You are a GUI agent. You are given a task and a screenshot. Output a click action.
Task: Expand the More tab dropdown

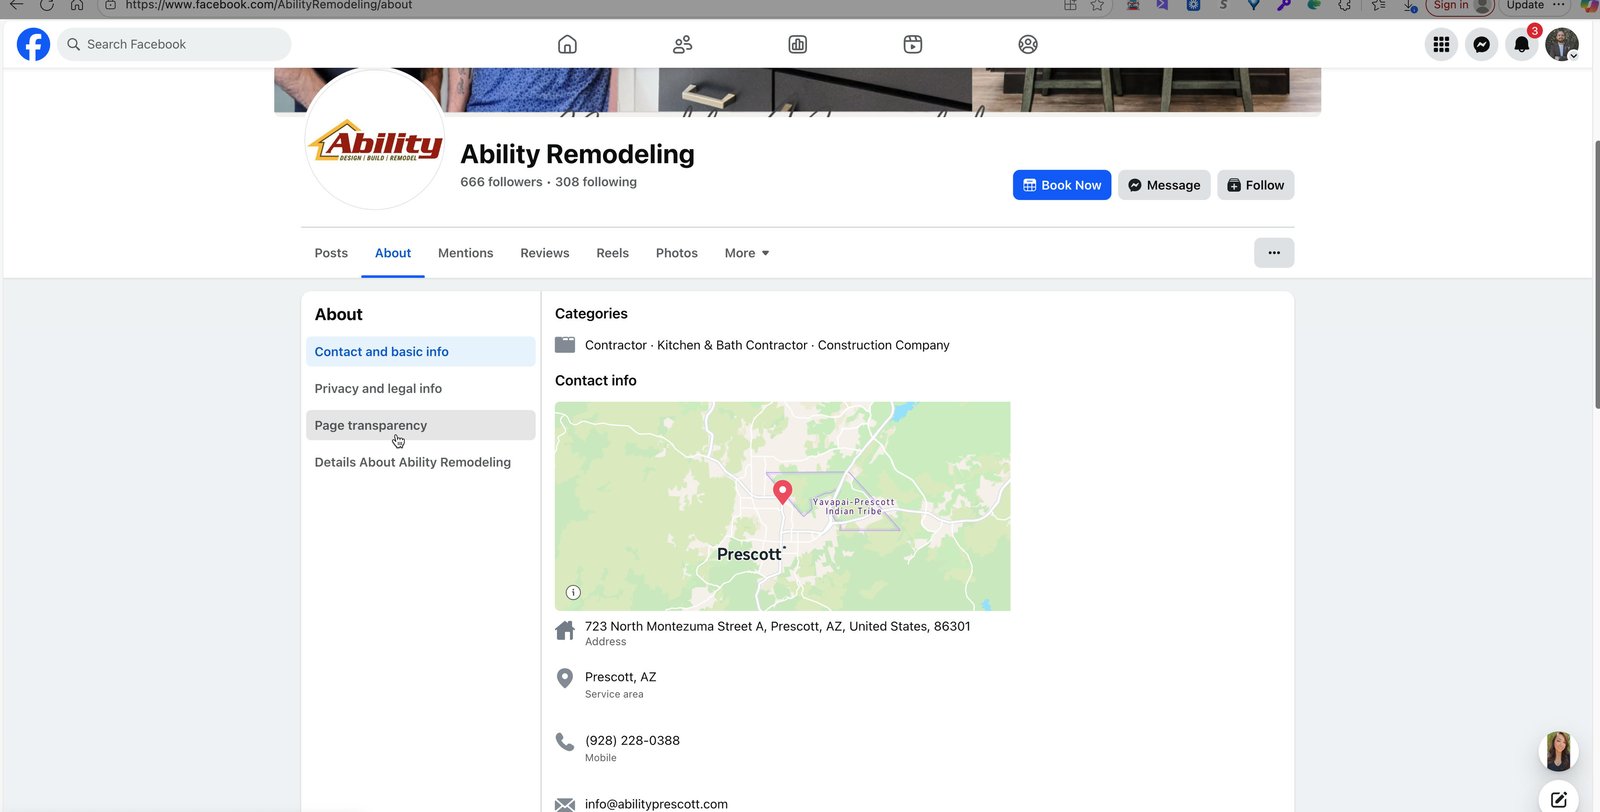click(x=747, y=253)
